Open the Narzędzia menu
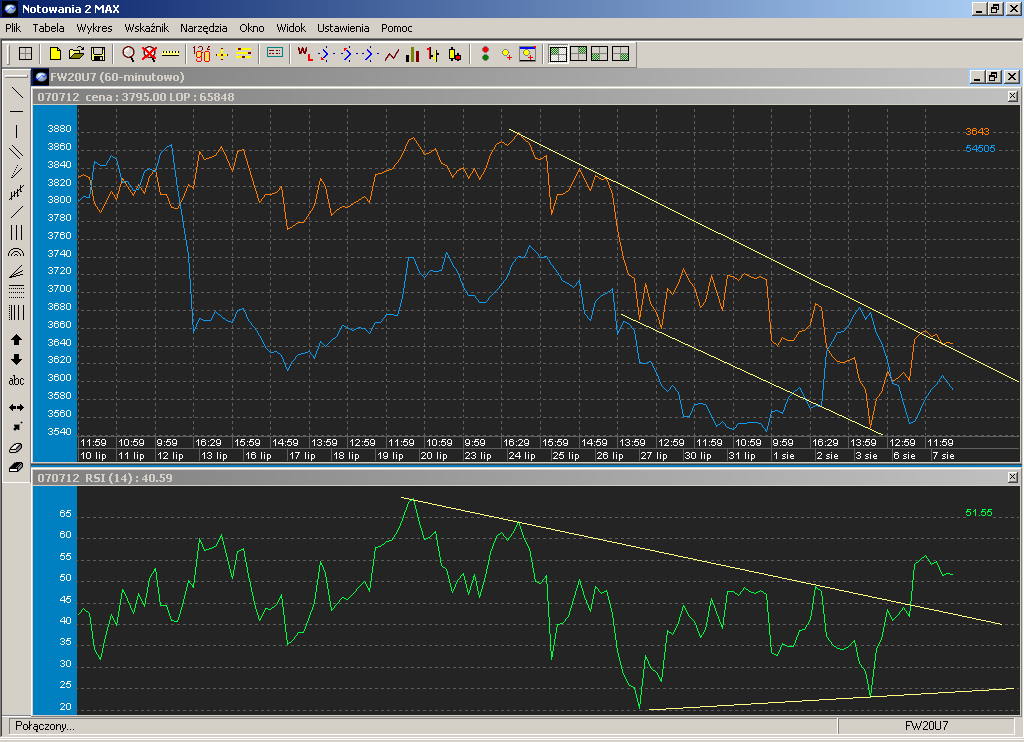Viewport: 1024px width, 742px height. [x=203, y=28]
